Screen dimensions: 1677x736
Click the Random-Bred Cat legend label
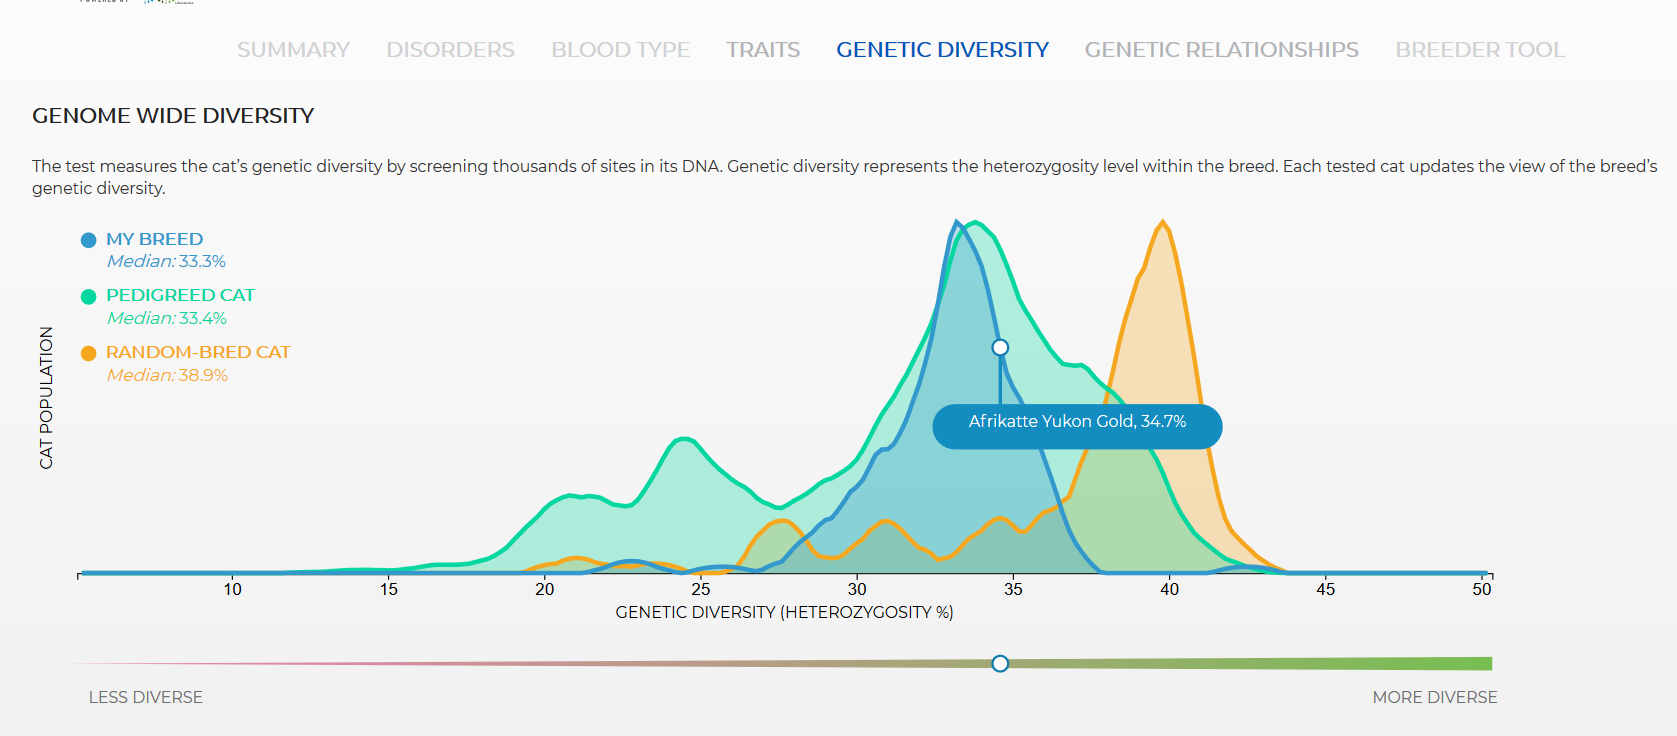click(x=198, y=352)
